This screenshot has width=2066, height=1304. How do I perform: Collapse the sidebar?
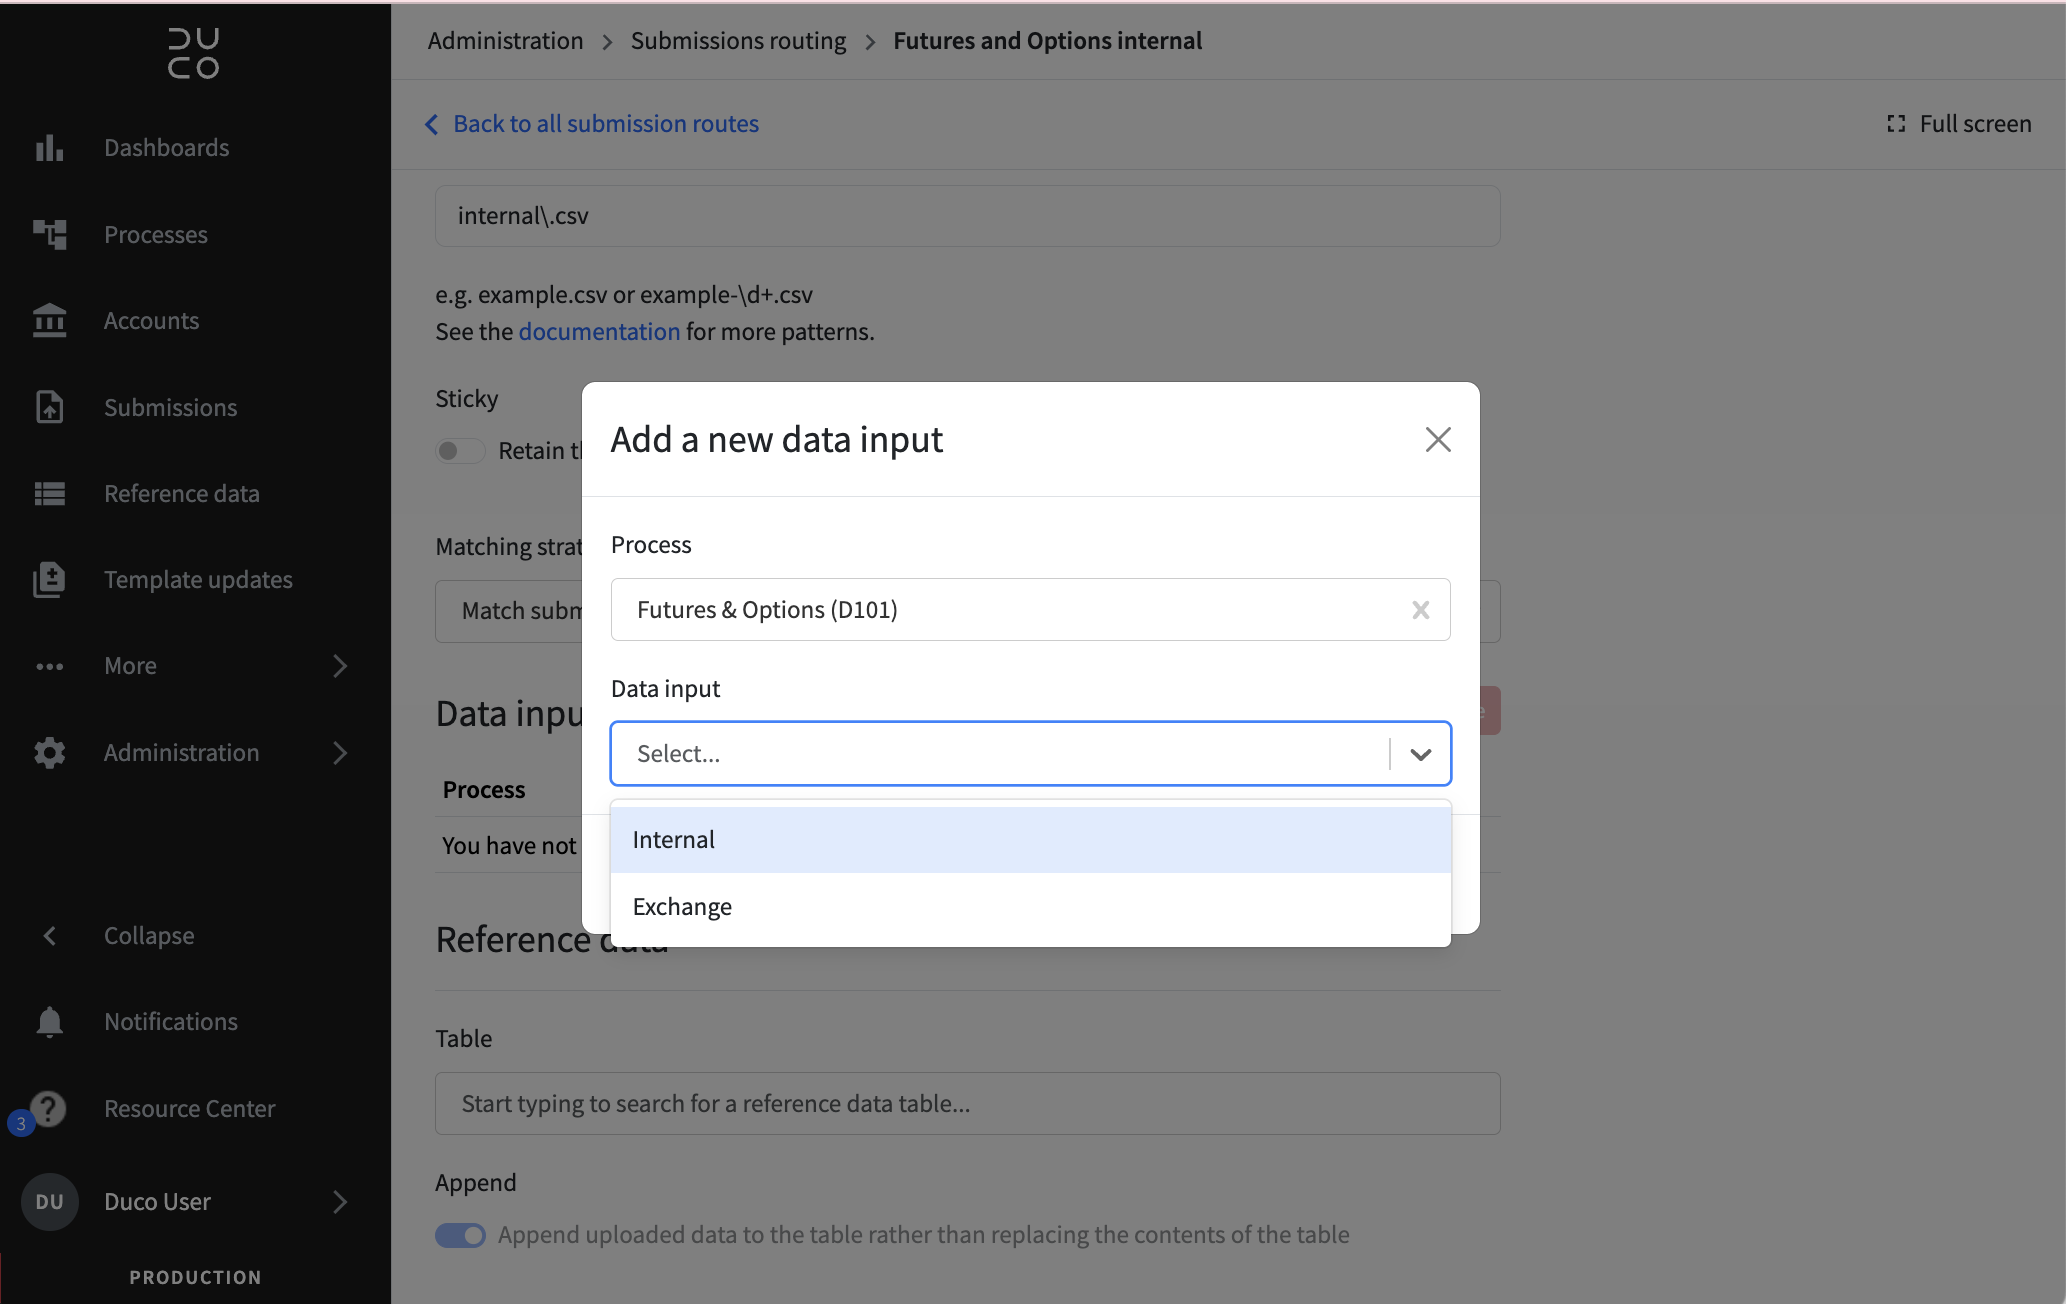pos(149,936)
